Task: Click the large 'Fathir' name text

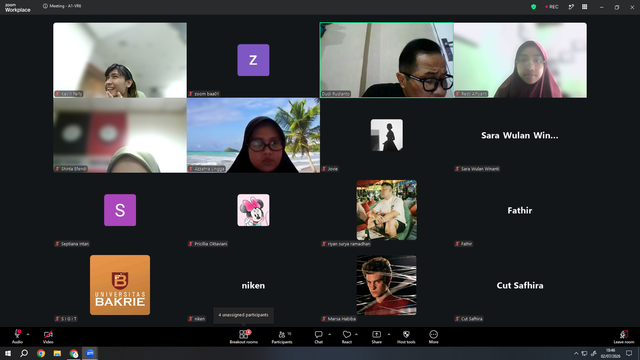Action: coord(520,210)
